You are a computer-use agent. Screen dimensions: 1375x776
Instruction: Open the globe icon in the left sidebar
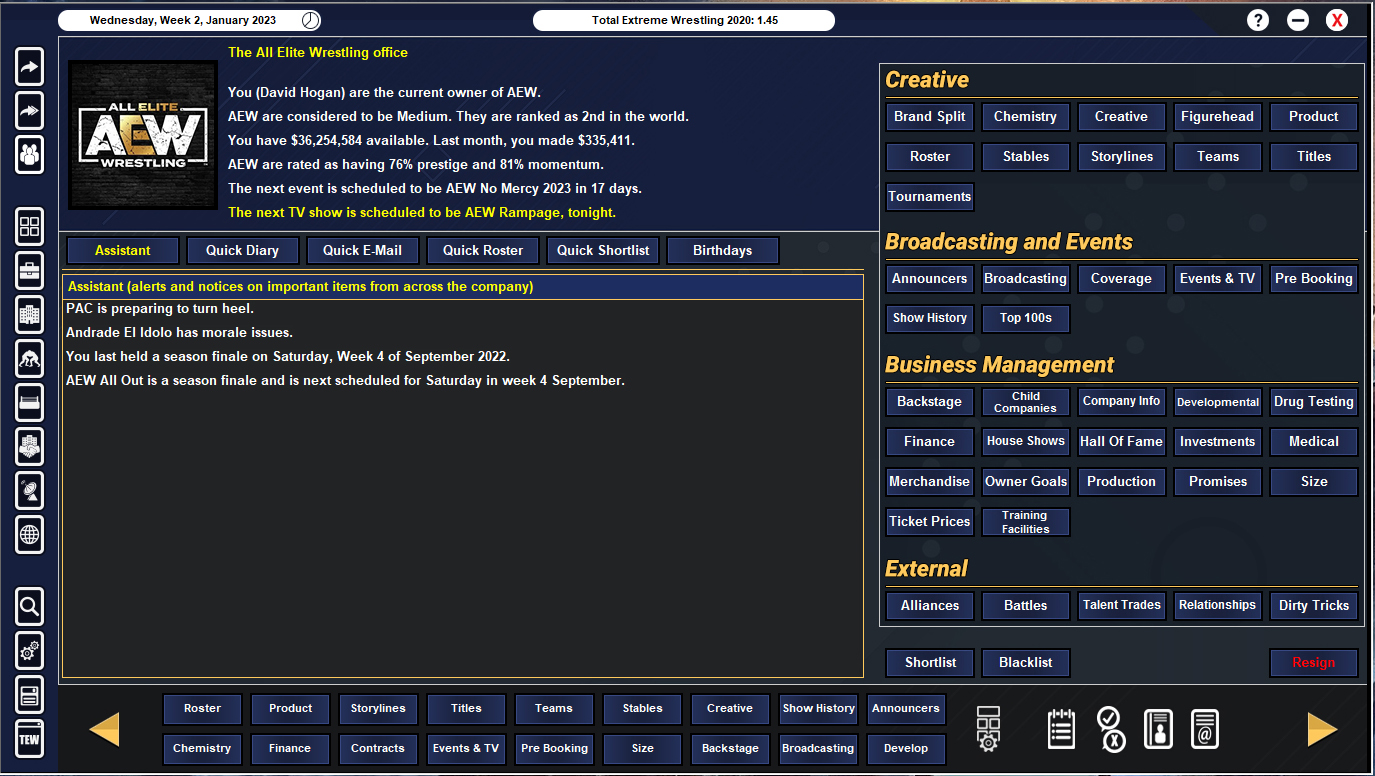pyautogui.click(x=30, y=535)
